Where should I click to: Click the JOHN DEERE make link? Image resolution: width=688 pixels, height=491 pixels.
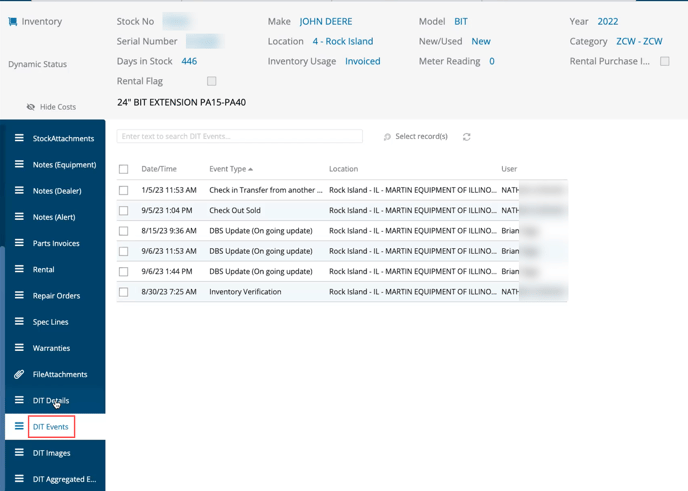[326, 21]
